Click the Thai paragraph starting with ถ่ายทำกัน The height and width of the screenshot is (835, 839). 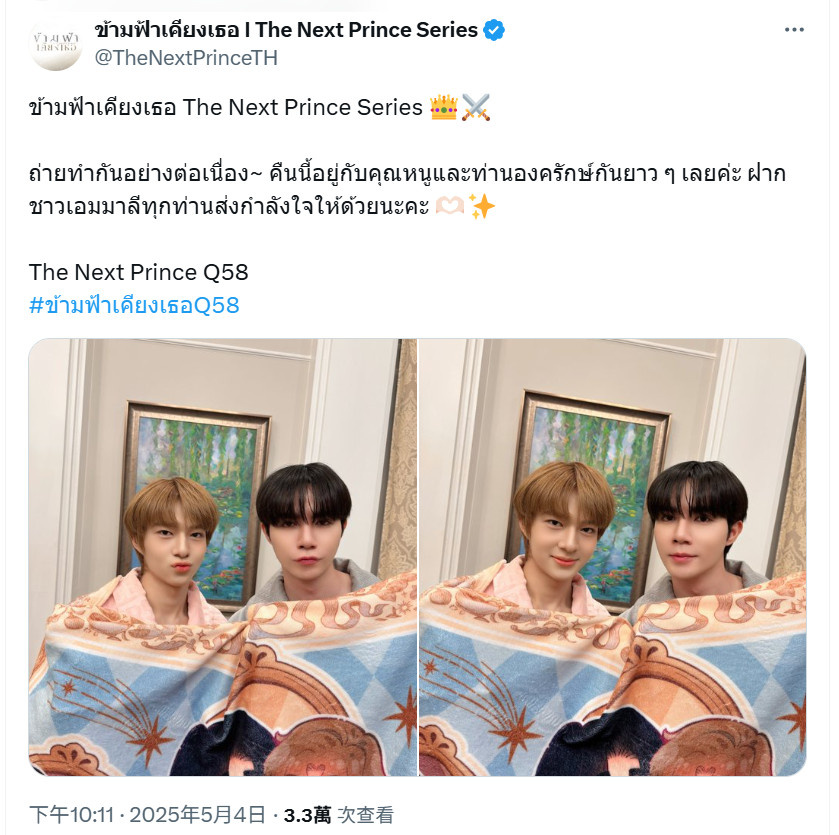pos(407,190)
